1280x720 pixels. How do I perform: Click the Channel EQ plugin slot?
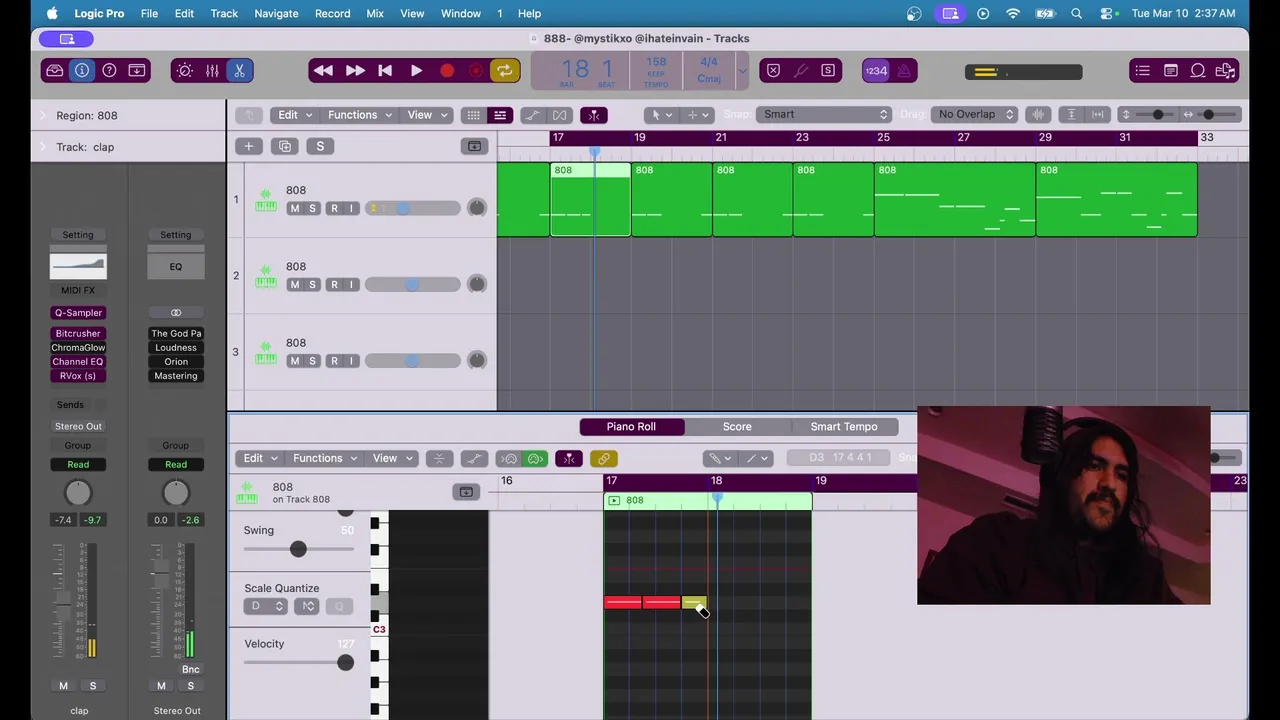[78, 362]
